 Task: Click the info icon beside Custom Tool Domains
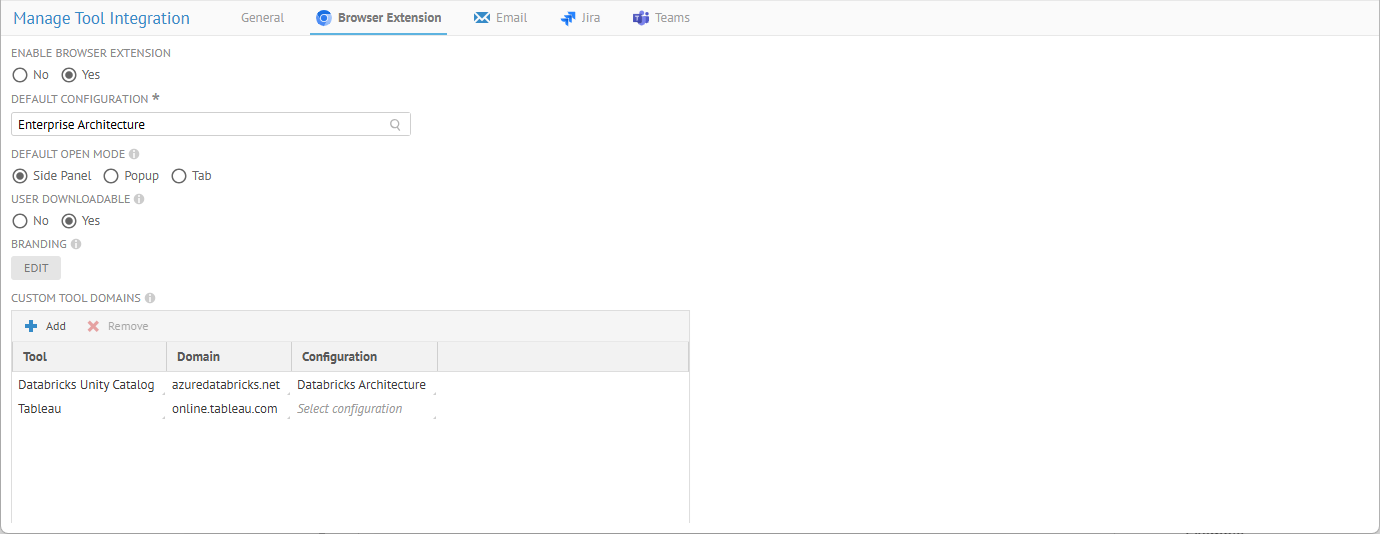click(150, 298)
